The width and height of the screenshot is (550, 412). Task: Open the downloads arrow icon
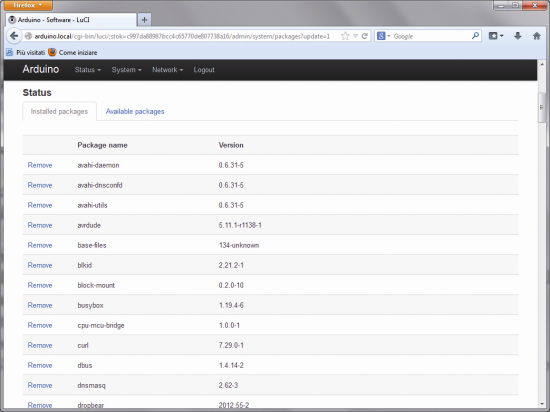pos(517,36)
